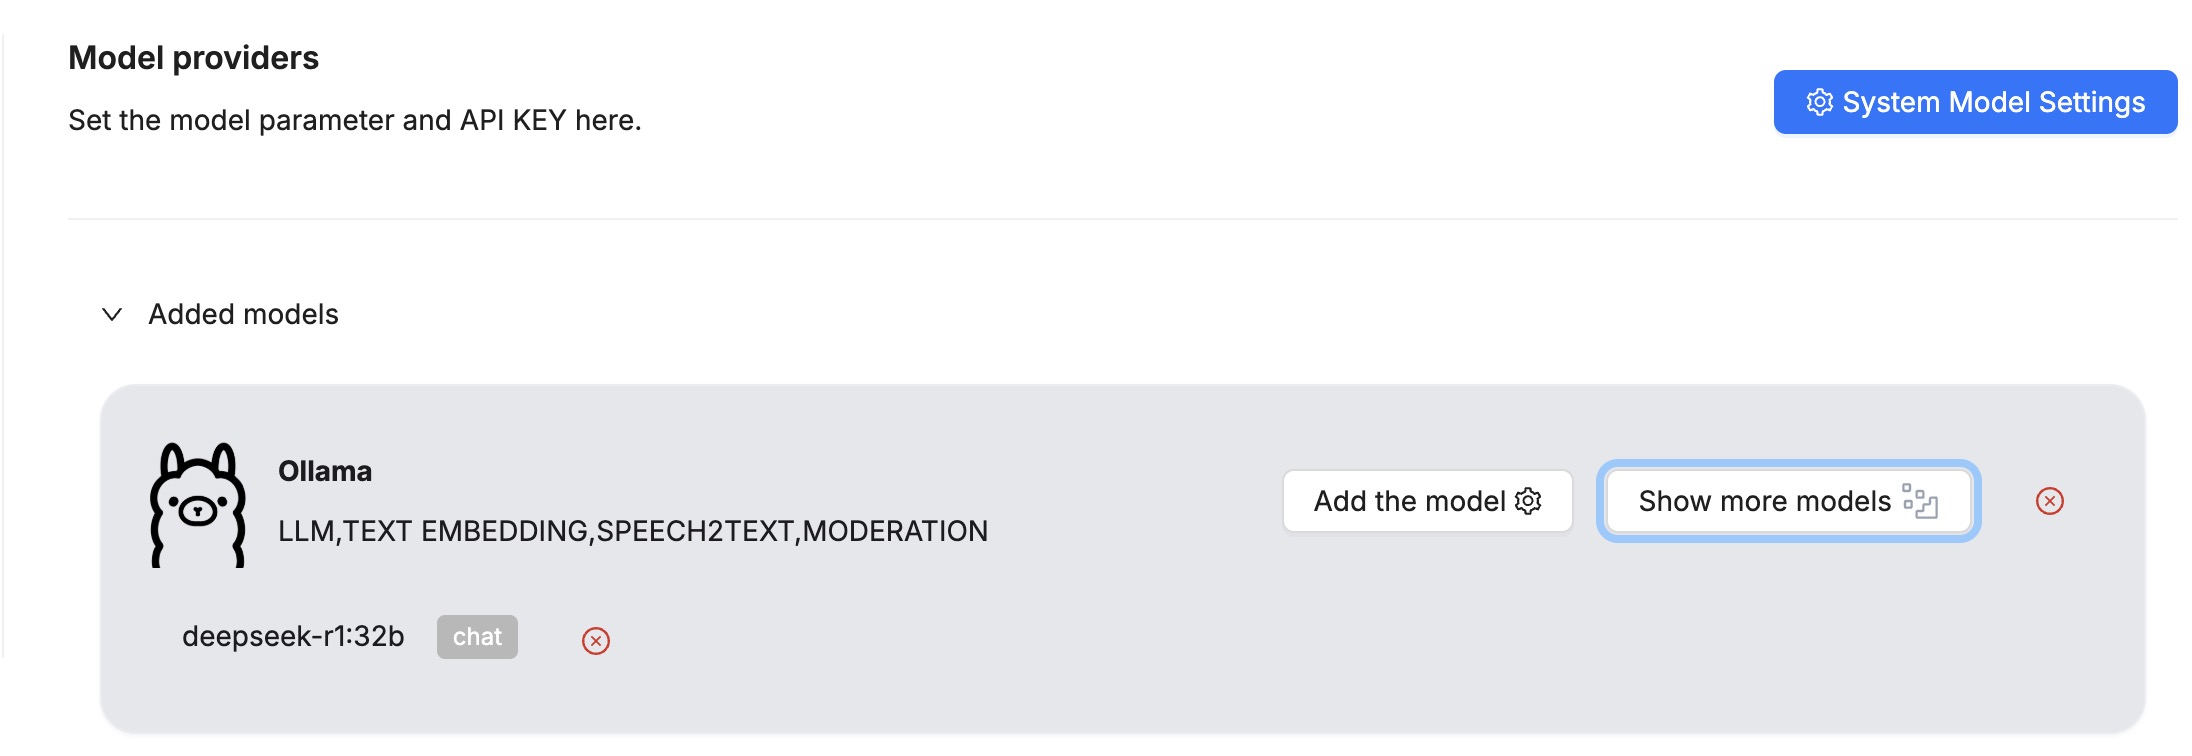Click the Ollama llama logo
The image size is (2192, 756).
[197, 505]
